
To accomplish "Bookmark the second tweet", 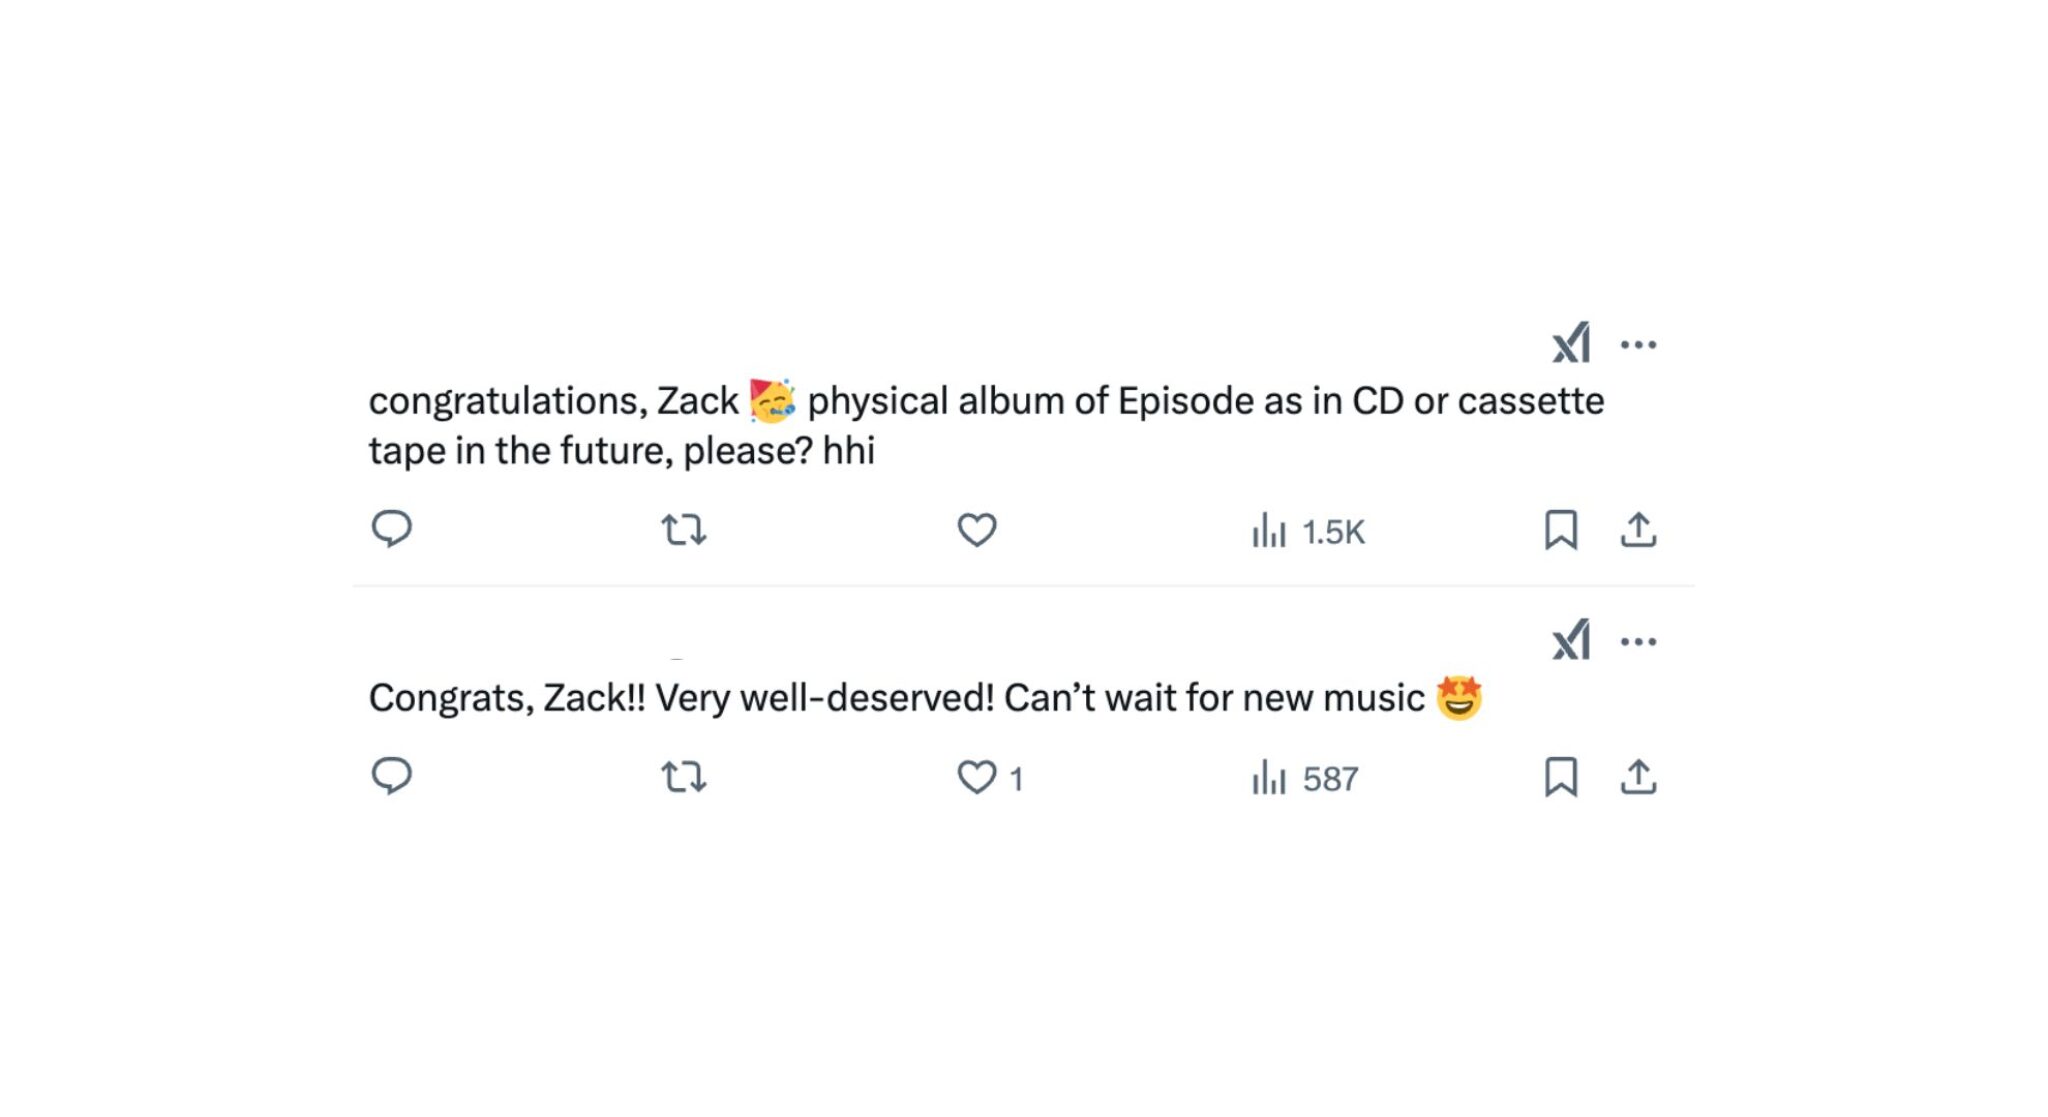I will pyautogui.click(x=1564, y=780).
